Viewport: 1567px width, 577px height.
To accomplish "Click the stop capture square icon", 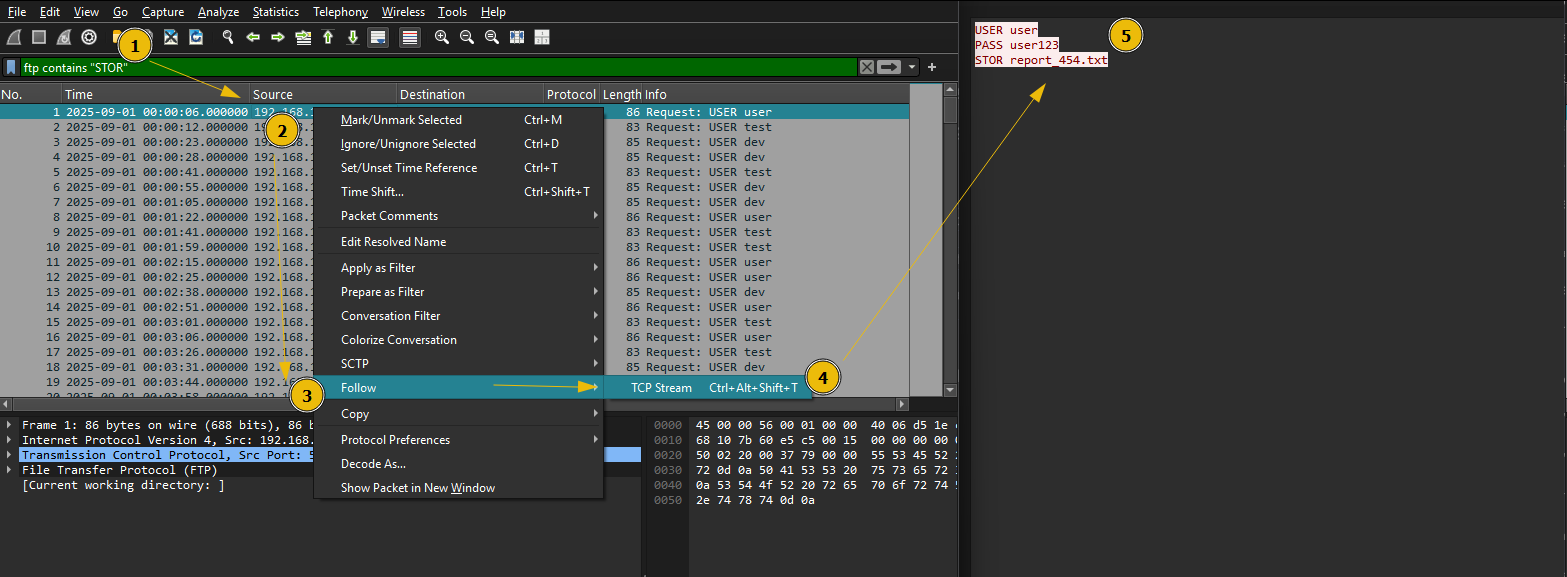I will (x=39, y=37).
